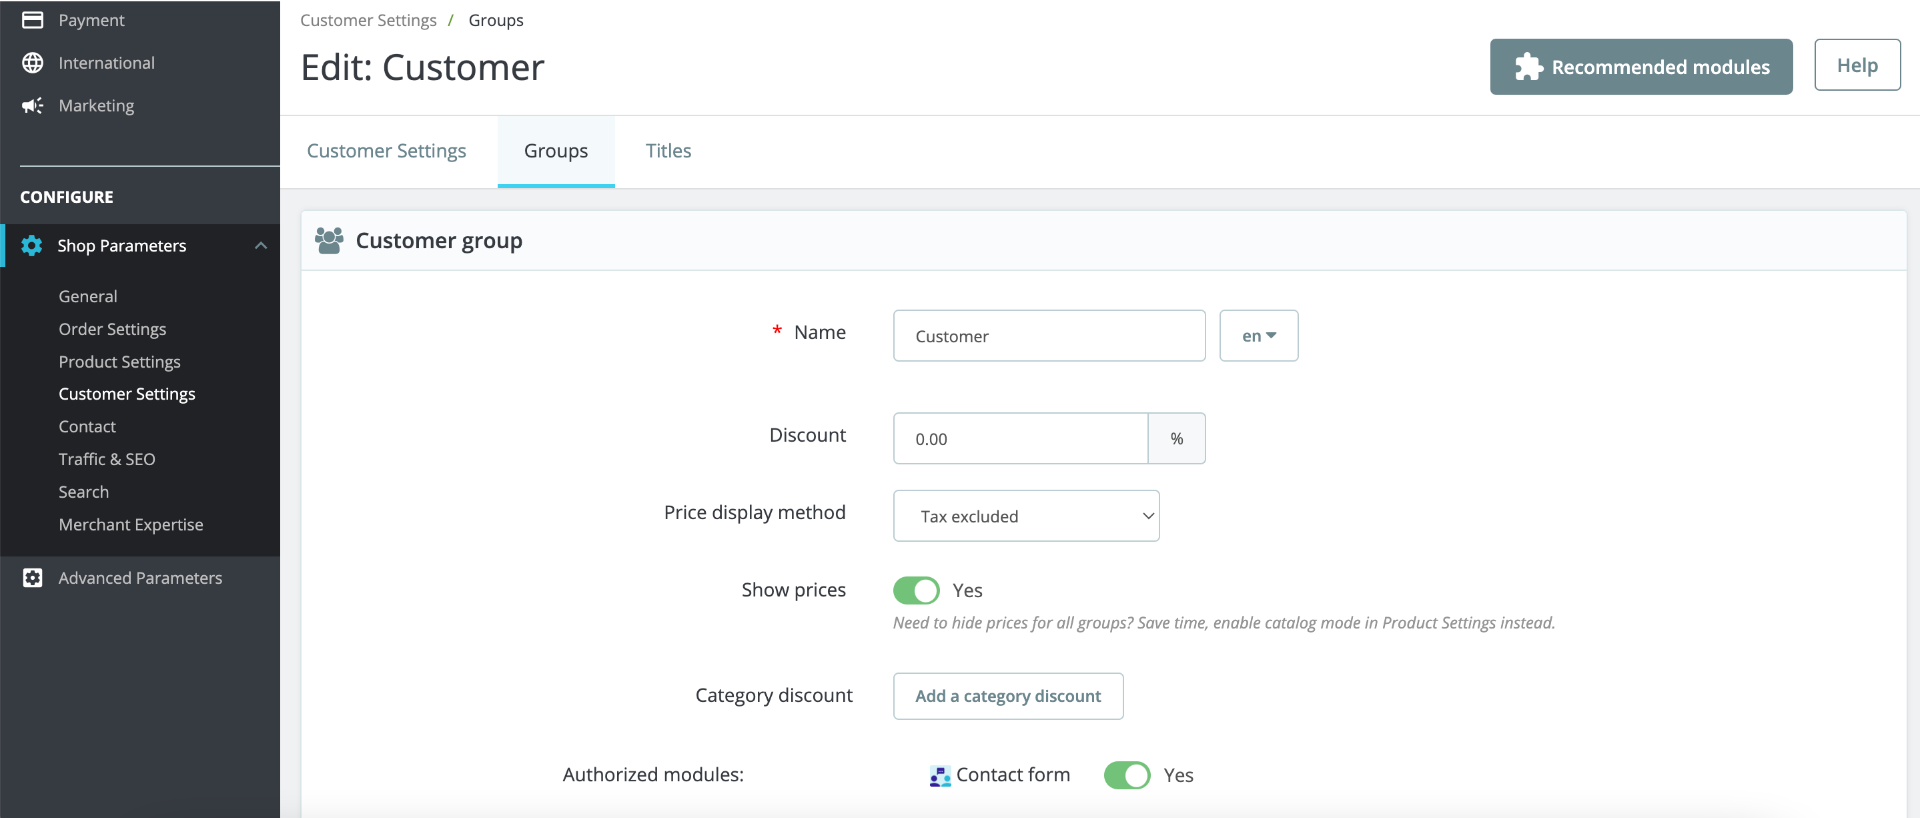Click the Contact form module icon
This screenshot has height=818, width=1920.
940,776
